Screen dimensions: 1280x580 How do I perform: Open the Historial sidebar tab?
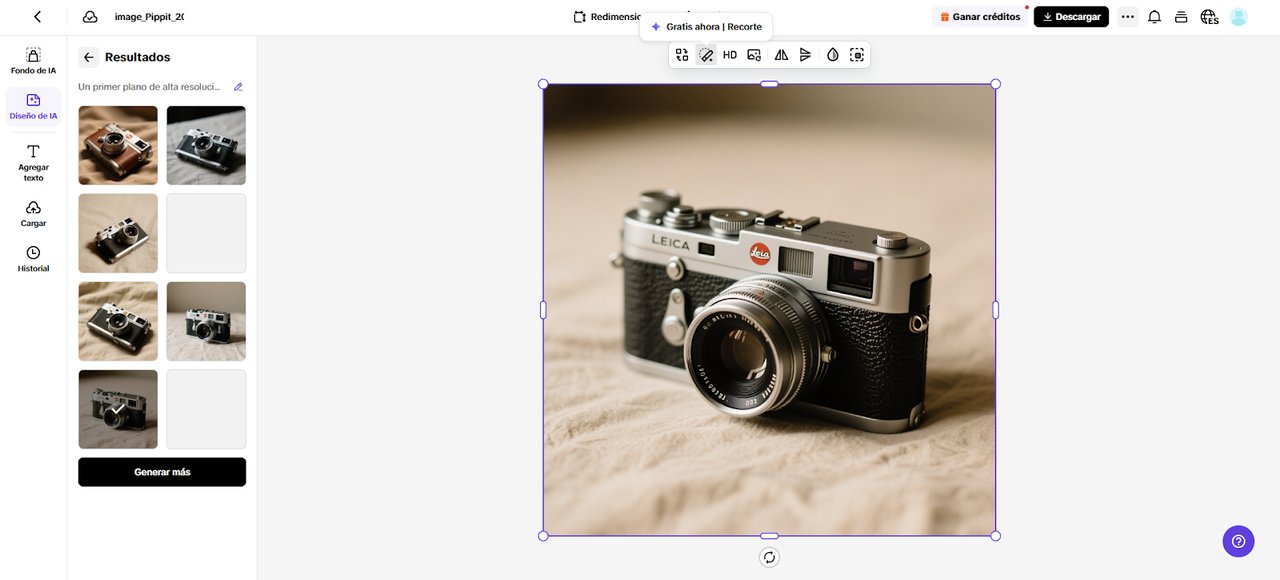pos(33,258)
